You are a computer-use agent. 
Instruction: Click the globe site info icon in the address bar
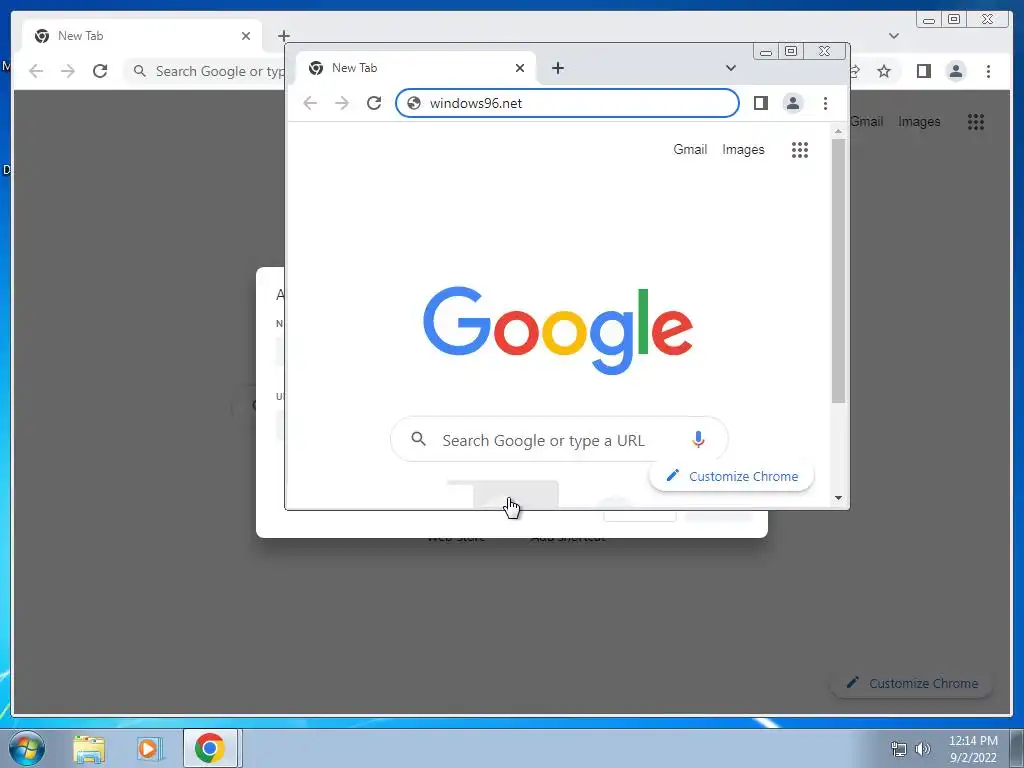(x=414, y=103)
